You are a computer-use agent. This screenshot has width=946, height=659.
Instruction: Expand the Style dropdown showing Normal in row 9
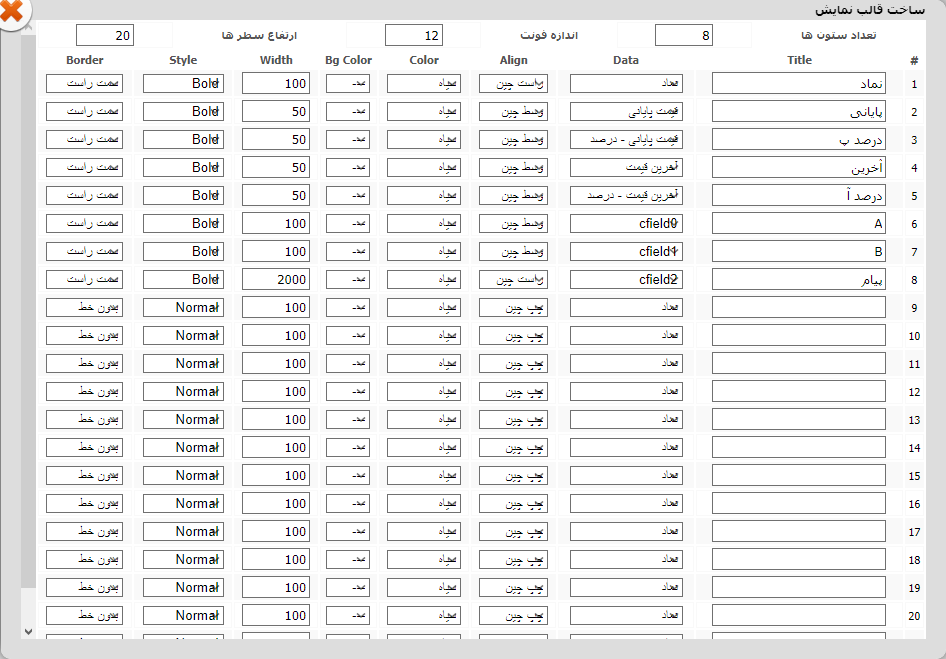coord(183,308)
